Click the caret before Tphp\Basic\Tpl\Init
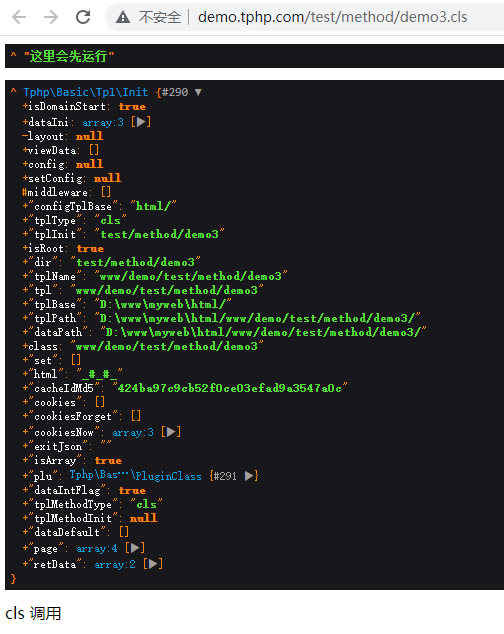 point(14,91)
